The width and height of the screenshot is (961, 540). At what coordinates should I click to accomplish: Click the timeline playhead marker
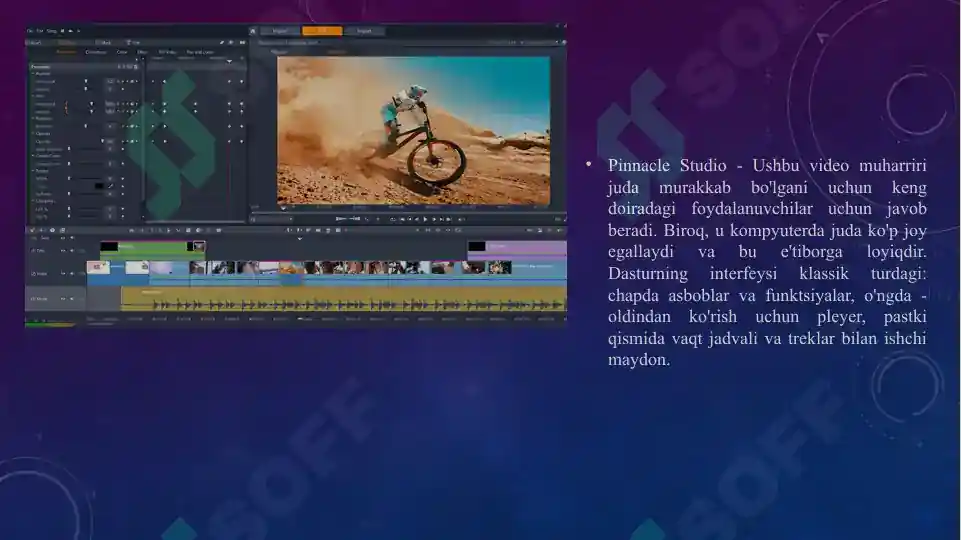[x=300, y=238]
